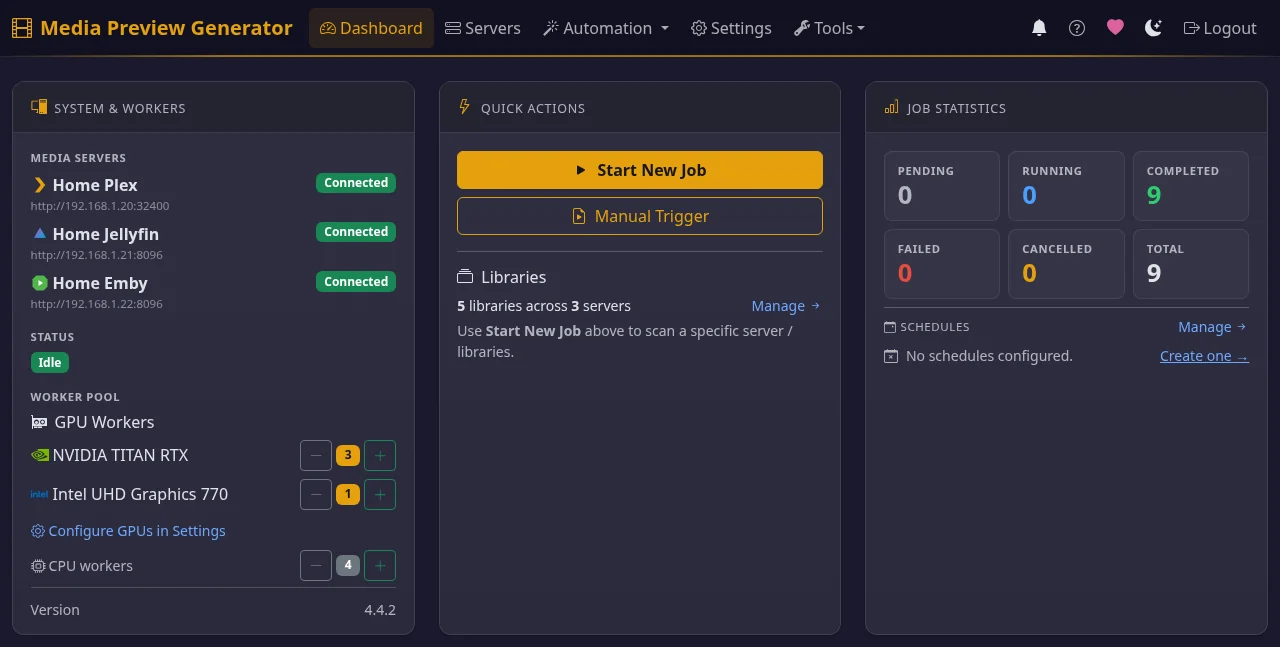Click Plex URL http://192.168.1.20:32400
This screenshot has width=1280, height=647.
click(100, 206)
